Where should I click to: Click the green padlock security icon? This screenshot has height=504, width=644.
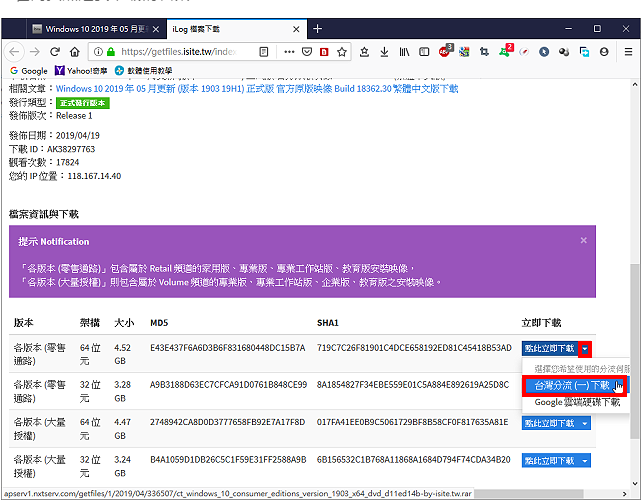(x=110, y=52)
